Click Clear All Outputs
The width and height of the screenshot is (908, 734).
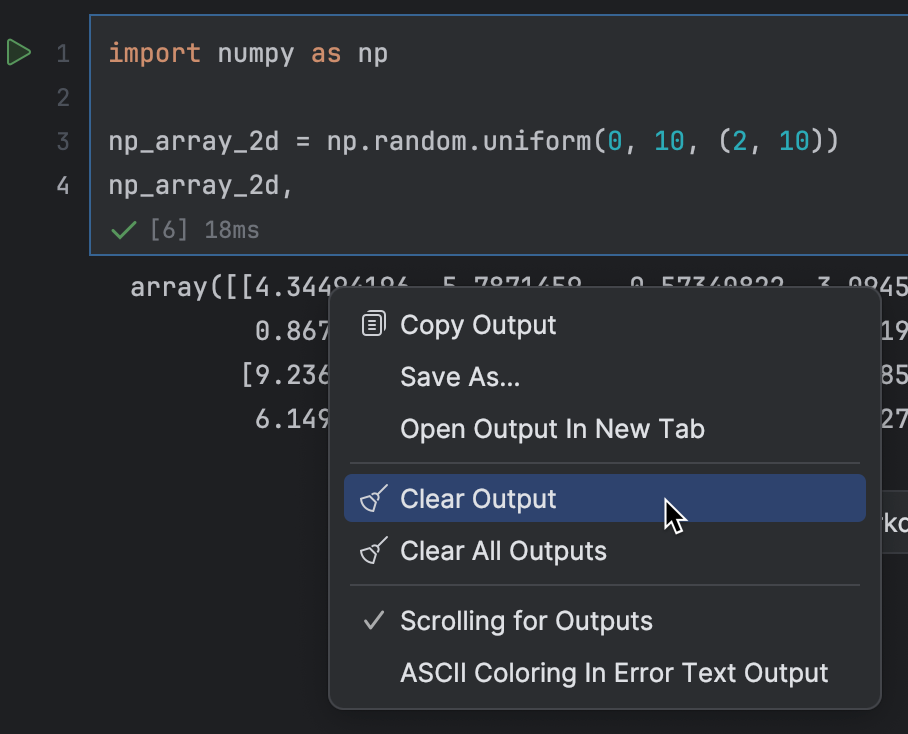[x=504, y=550]
